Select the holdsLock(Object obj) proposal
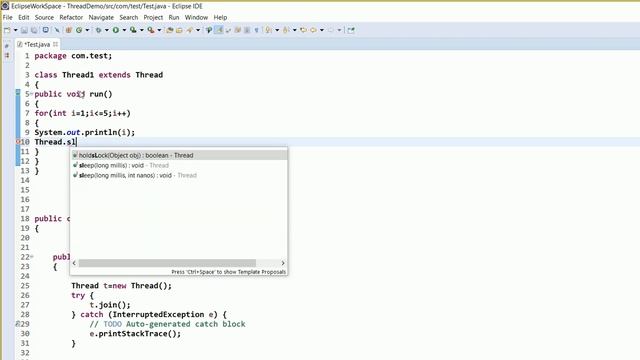Image resolution: width=640 pixels, height=360 pixels. (x=179, y=155)
